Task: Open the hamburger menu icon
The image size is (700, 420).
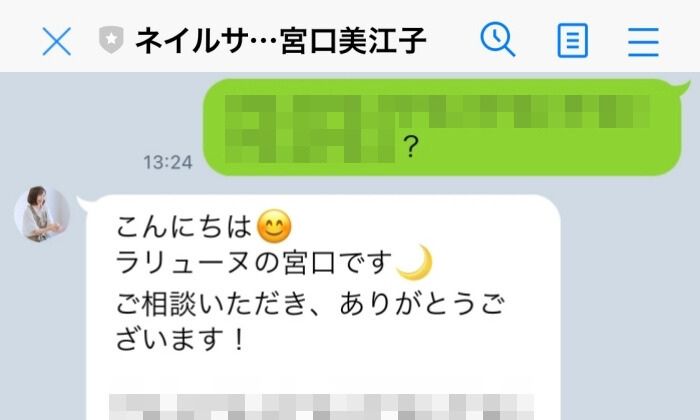Action: [x=643, y=42]
